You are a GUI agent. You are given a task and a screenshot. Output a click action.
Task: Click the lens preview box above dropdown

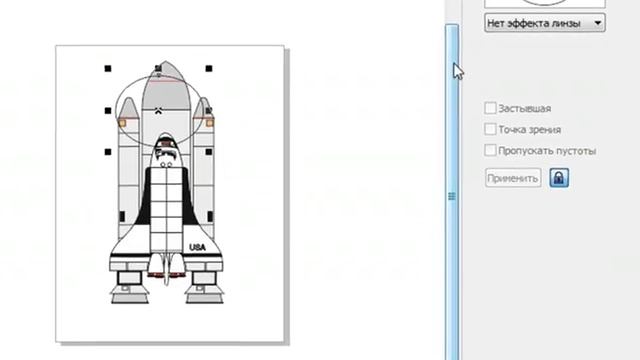(x=544, y=4)
